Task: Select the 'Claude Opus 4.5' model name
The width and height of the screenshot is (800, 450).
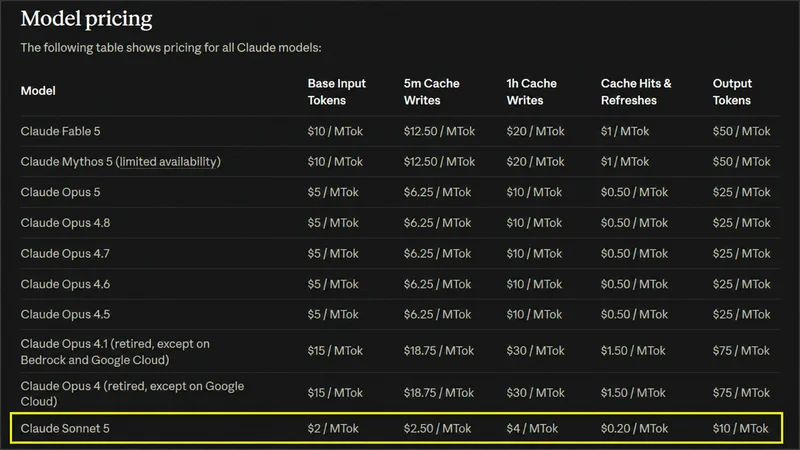Action: [x=65, y=314]
